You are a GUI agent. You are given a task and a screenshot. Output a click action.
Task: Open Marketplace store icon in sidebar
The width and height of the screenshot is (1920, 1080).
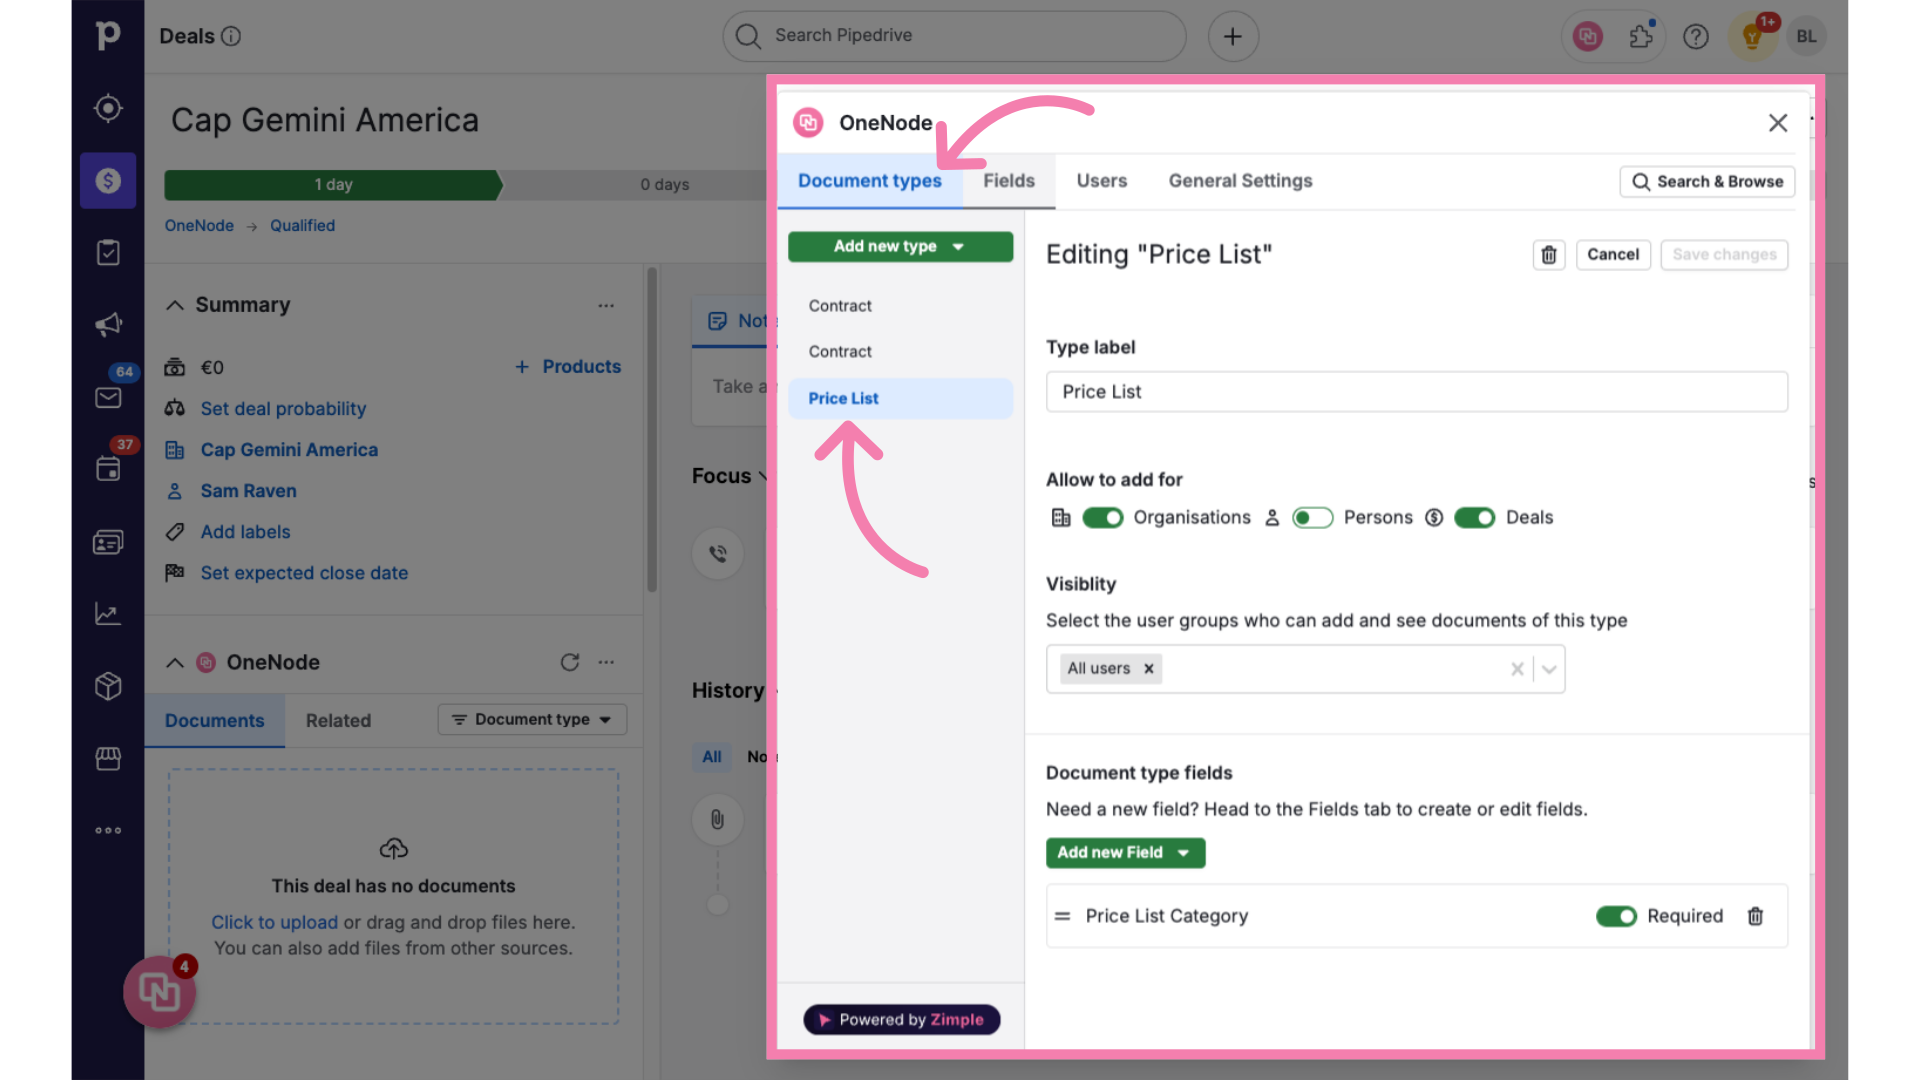coord(108,759)
